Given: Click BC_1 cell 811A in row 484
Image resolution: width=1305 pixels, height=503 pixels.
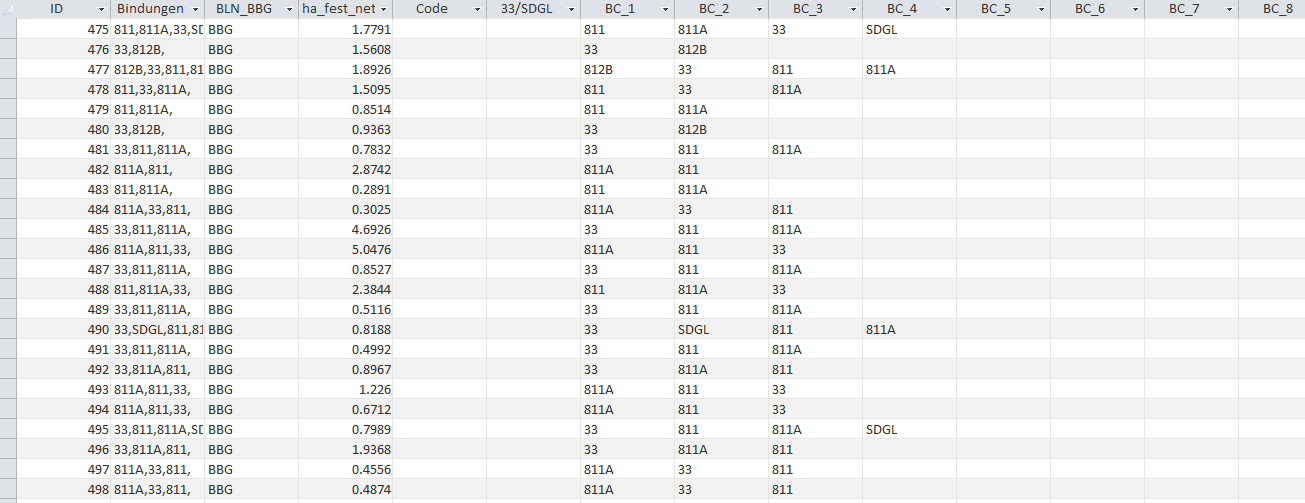Looking at the screenshot, I should coord(628,209).
